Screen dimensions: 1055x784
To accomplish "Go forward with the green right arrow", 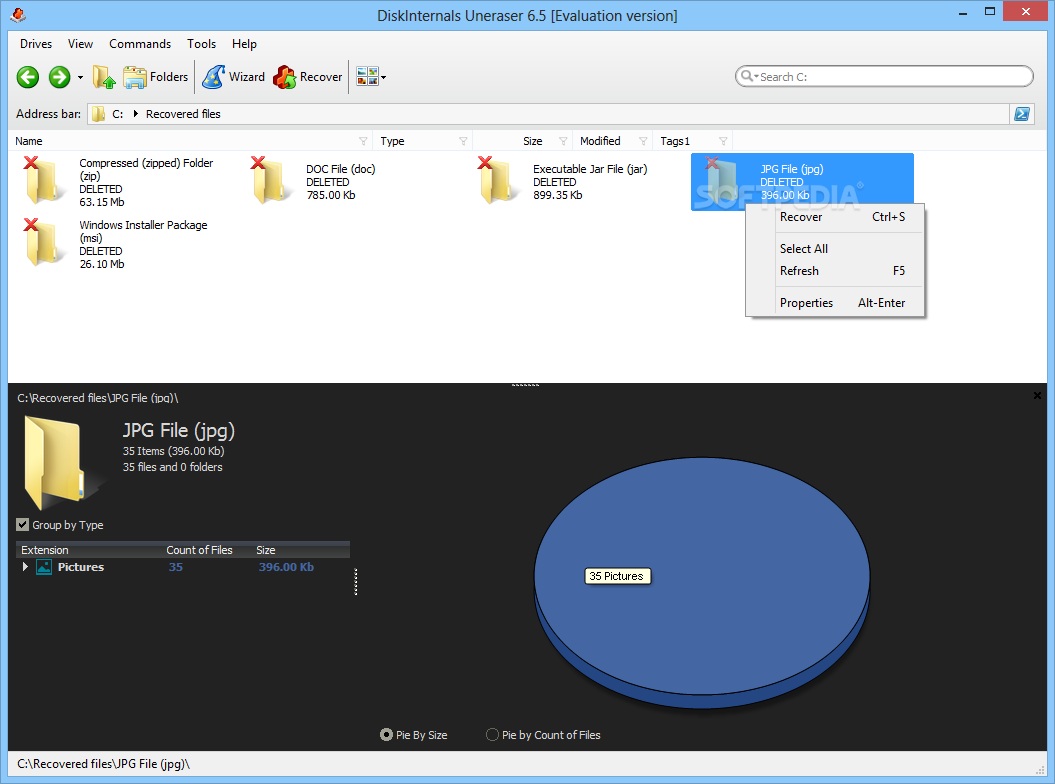I will click(59, 77).
